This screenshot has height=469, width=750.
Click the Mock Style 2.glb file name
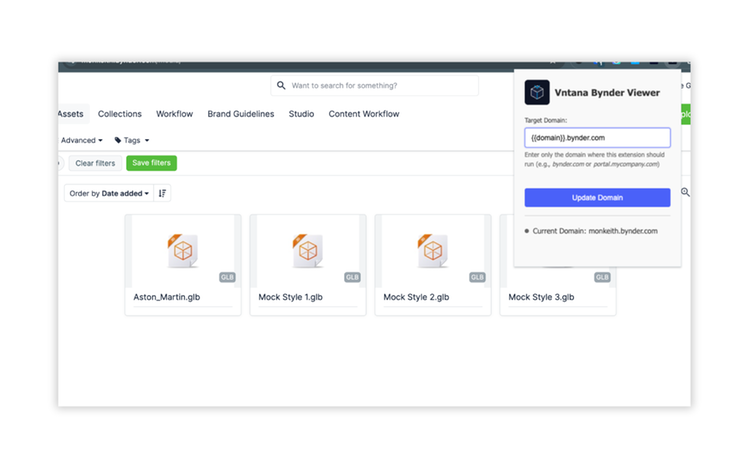tap(416, 297)
